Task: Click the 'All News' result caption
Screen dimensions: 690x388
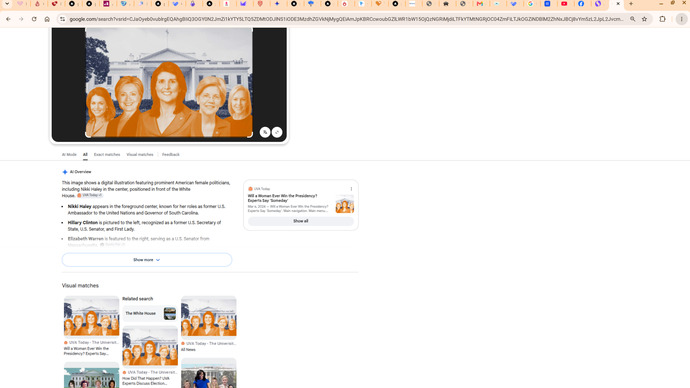Action: [188, 350]
